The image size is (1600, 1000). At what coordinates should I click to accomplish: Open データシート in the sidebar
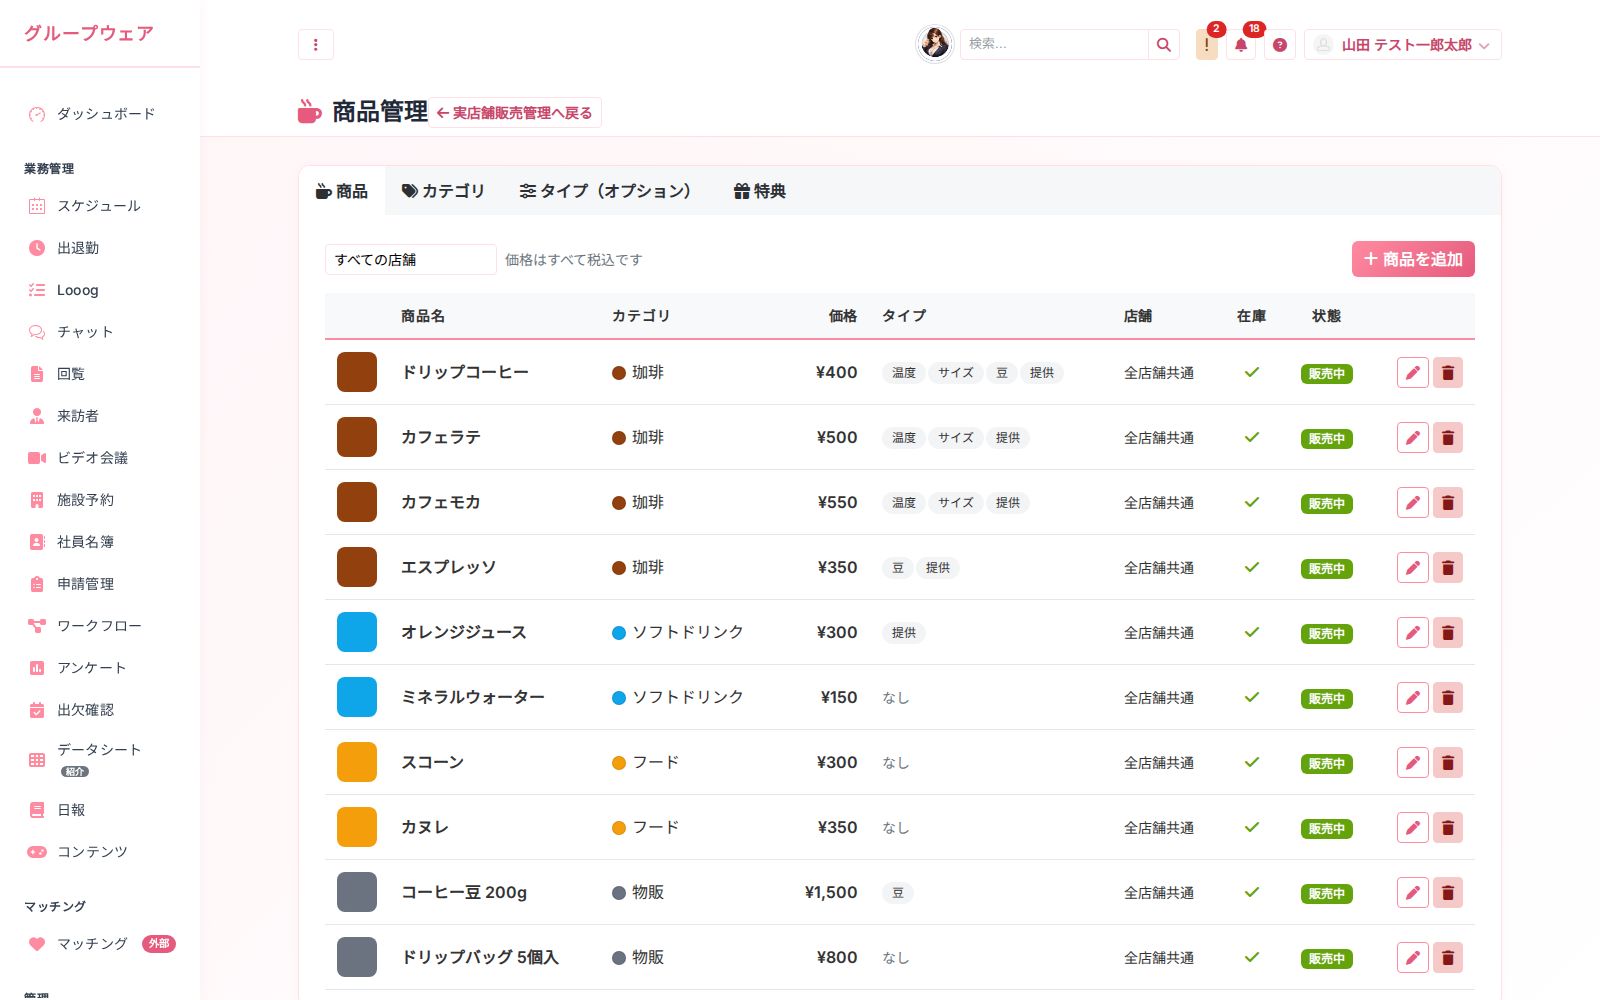100,760
